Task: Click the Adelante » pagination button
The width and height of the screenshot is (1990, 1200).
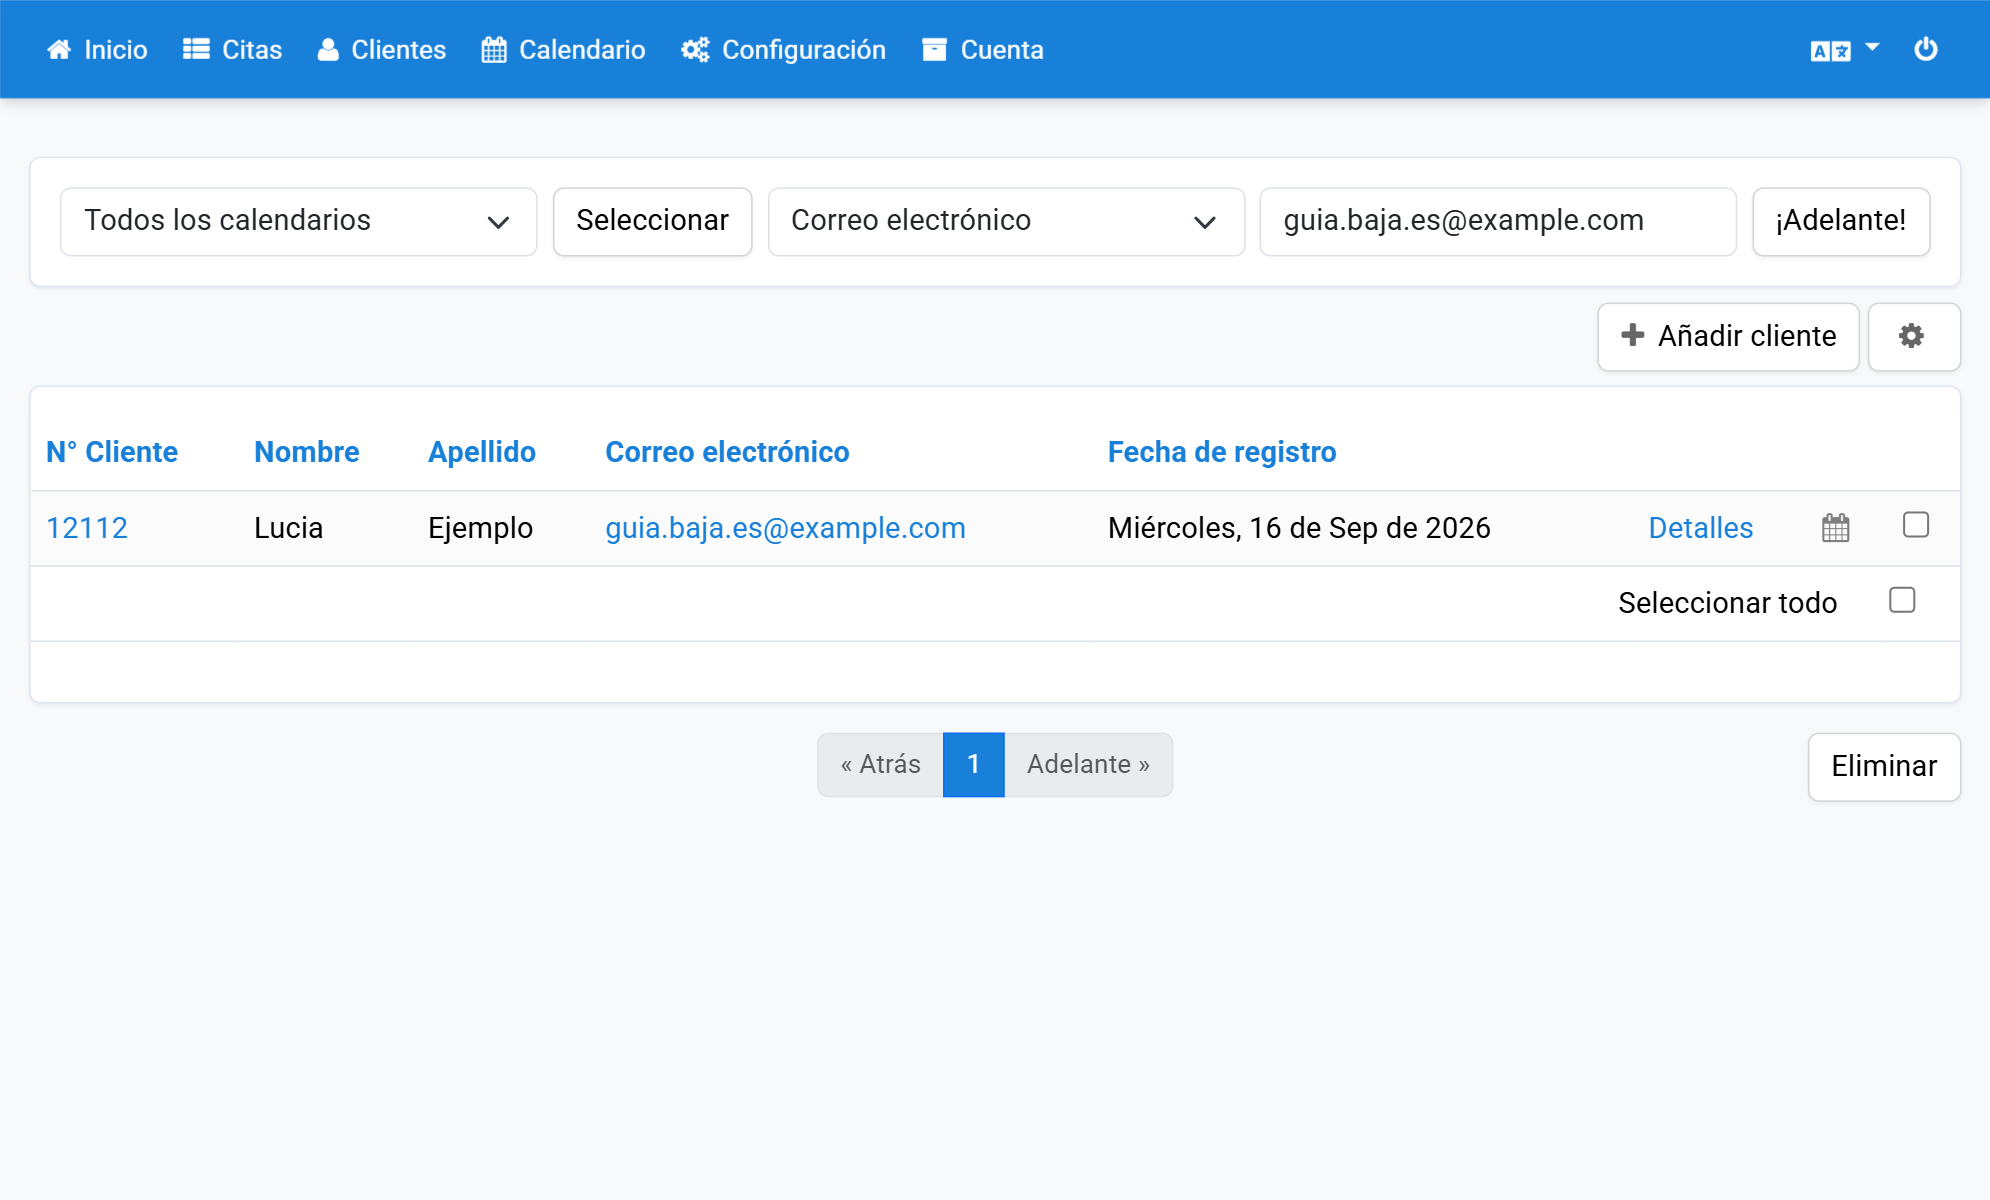Action: [1088, 765]
